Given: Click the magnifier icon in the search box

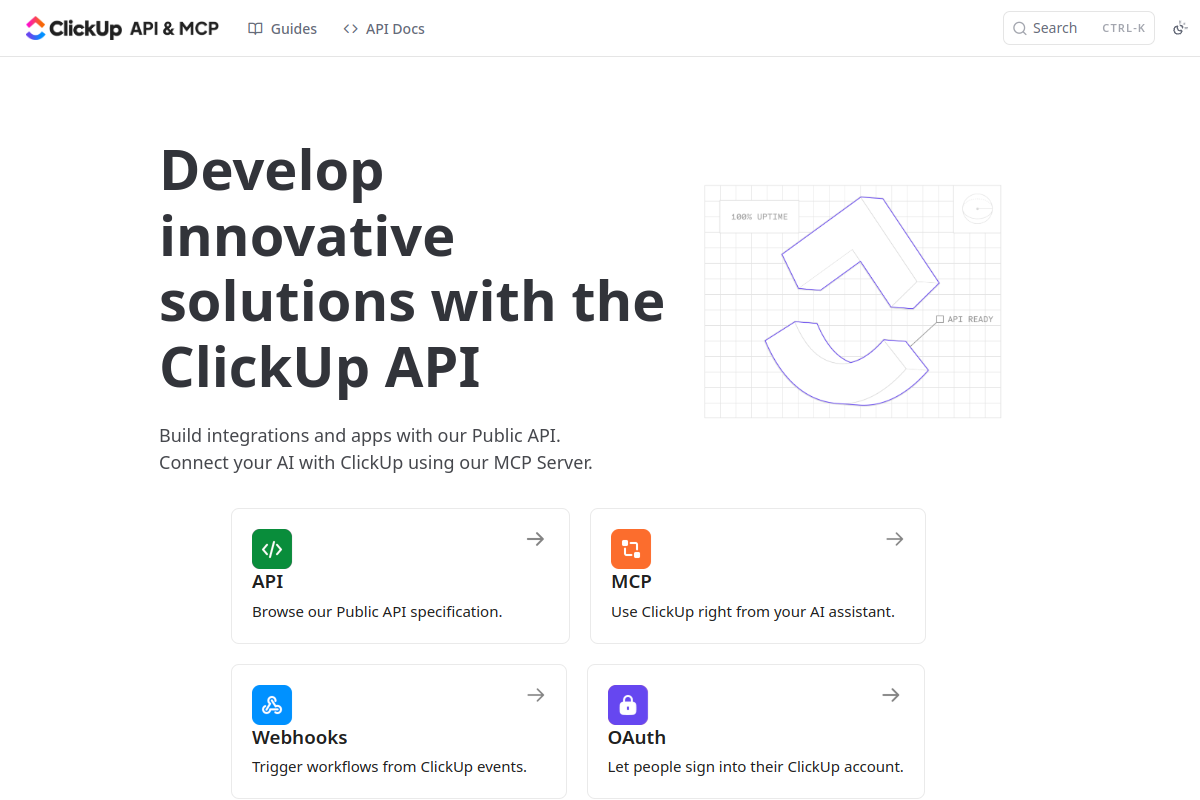Looking at the screenshot, I should pyautogui.click(x=1020, y=28).
